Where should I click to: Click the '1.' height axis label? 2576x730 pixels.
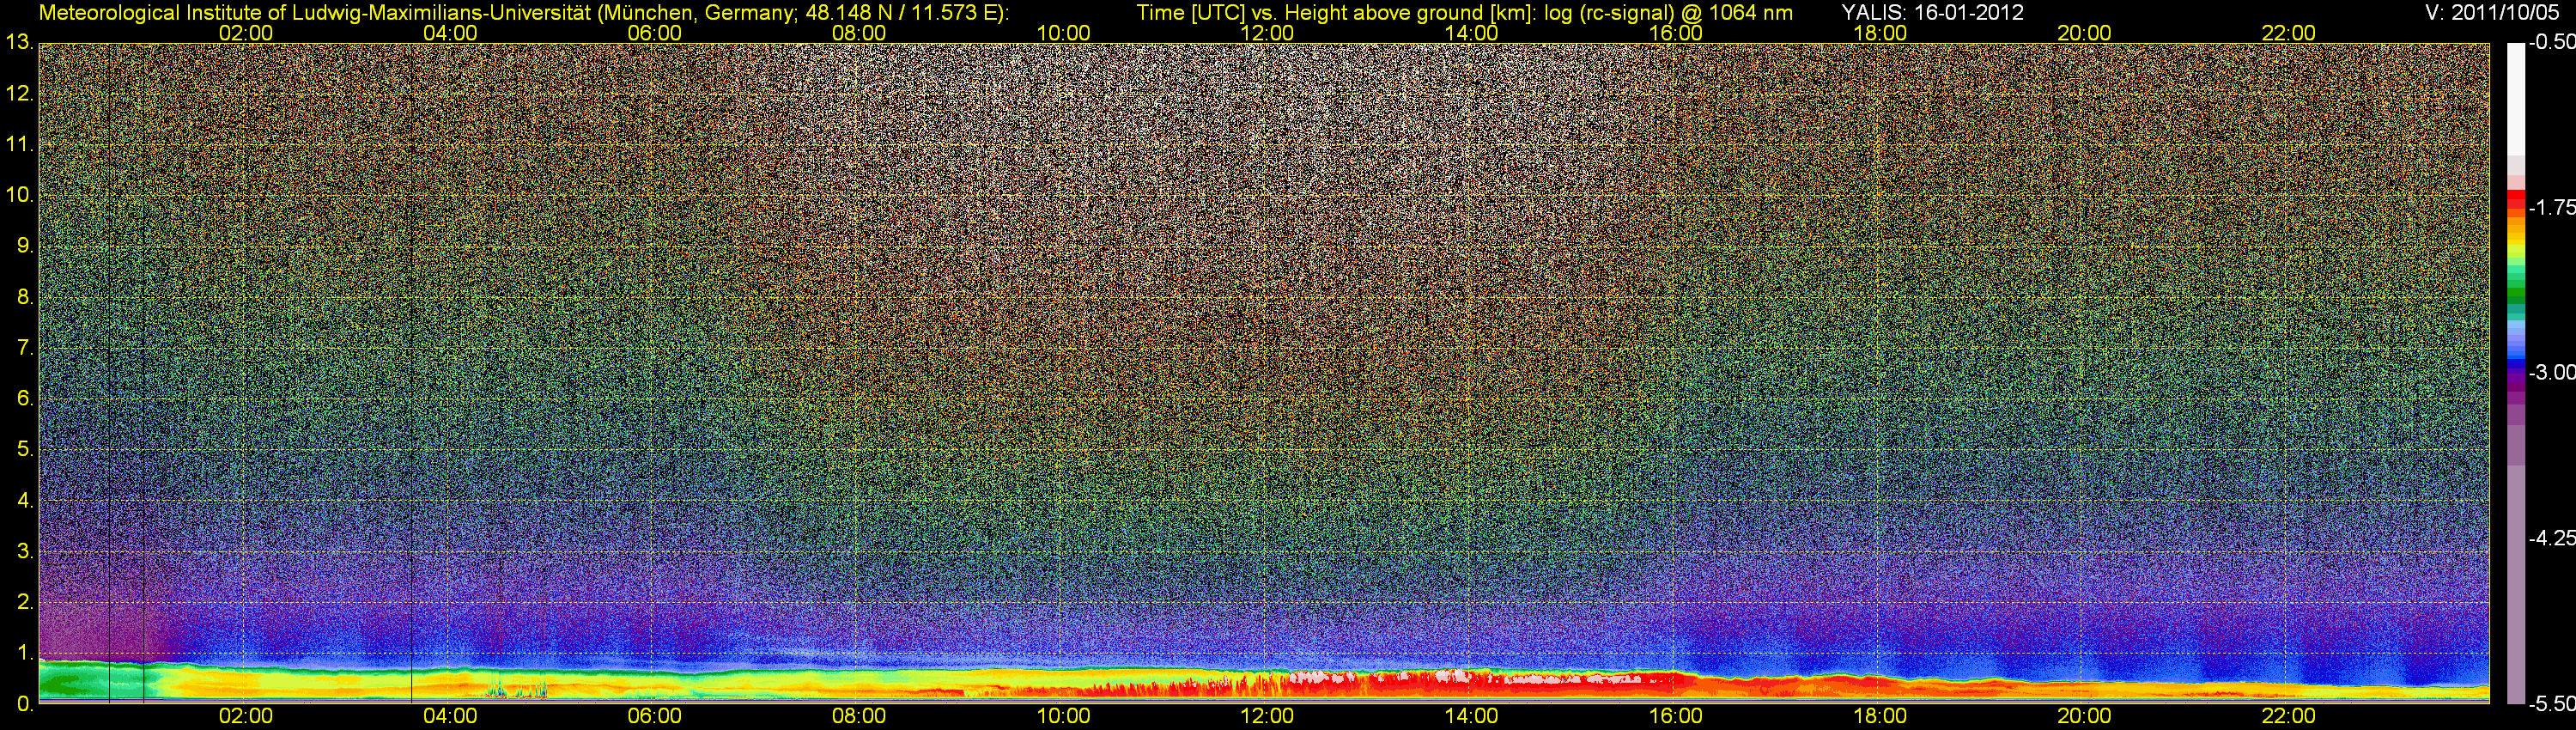click(25, 653)
